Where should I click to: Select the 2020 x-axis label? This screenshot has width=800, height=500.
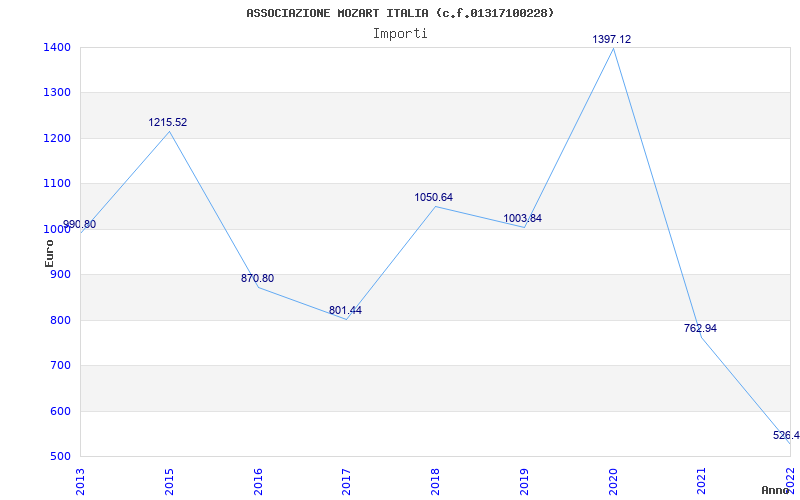click(x=613, y=482)
